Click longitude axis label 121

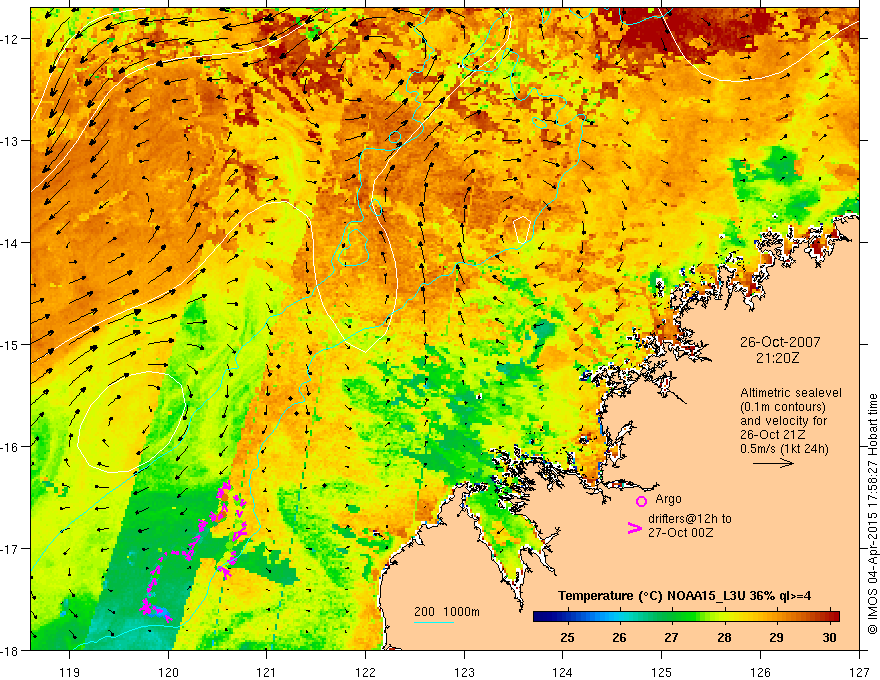267,673
